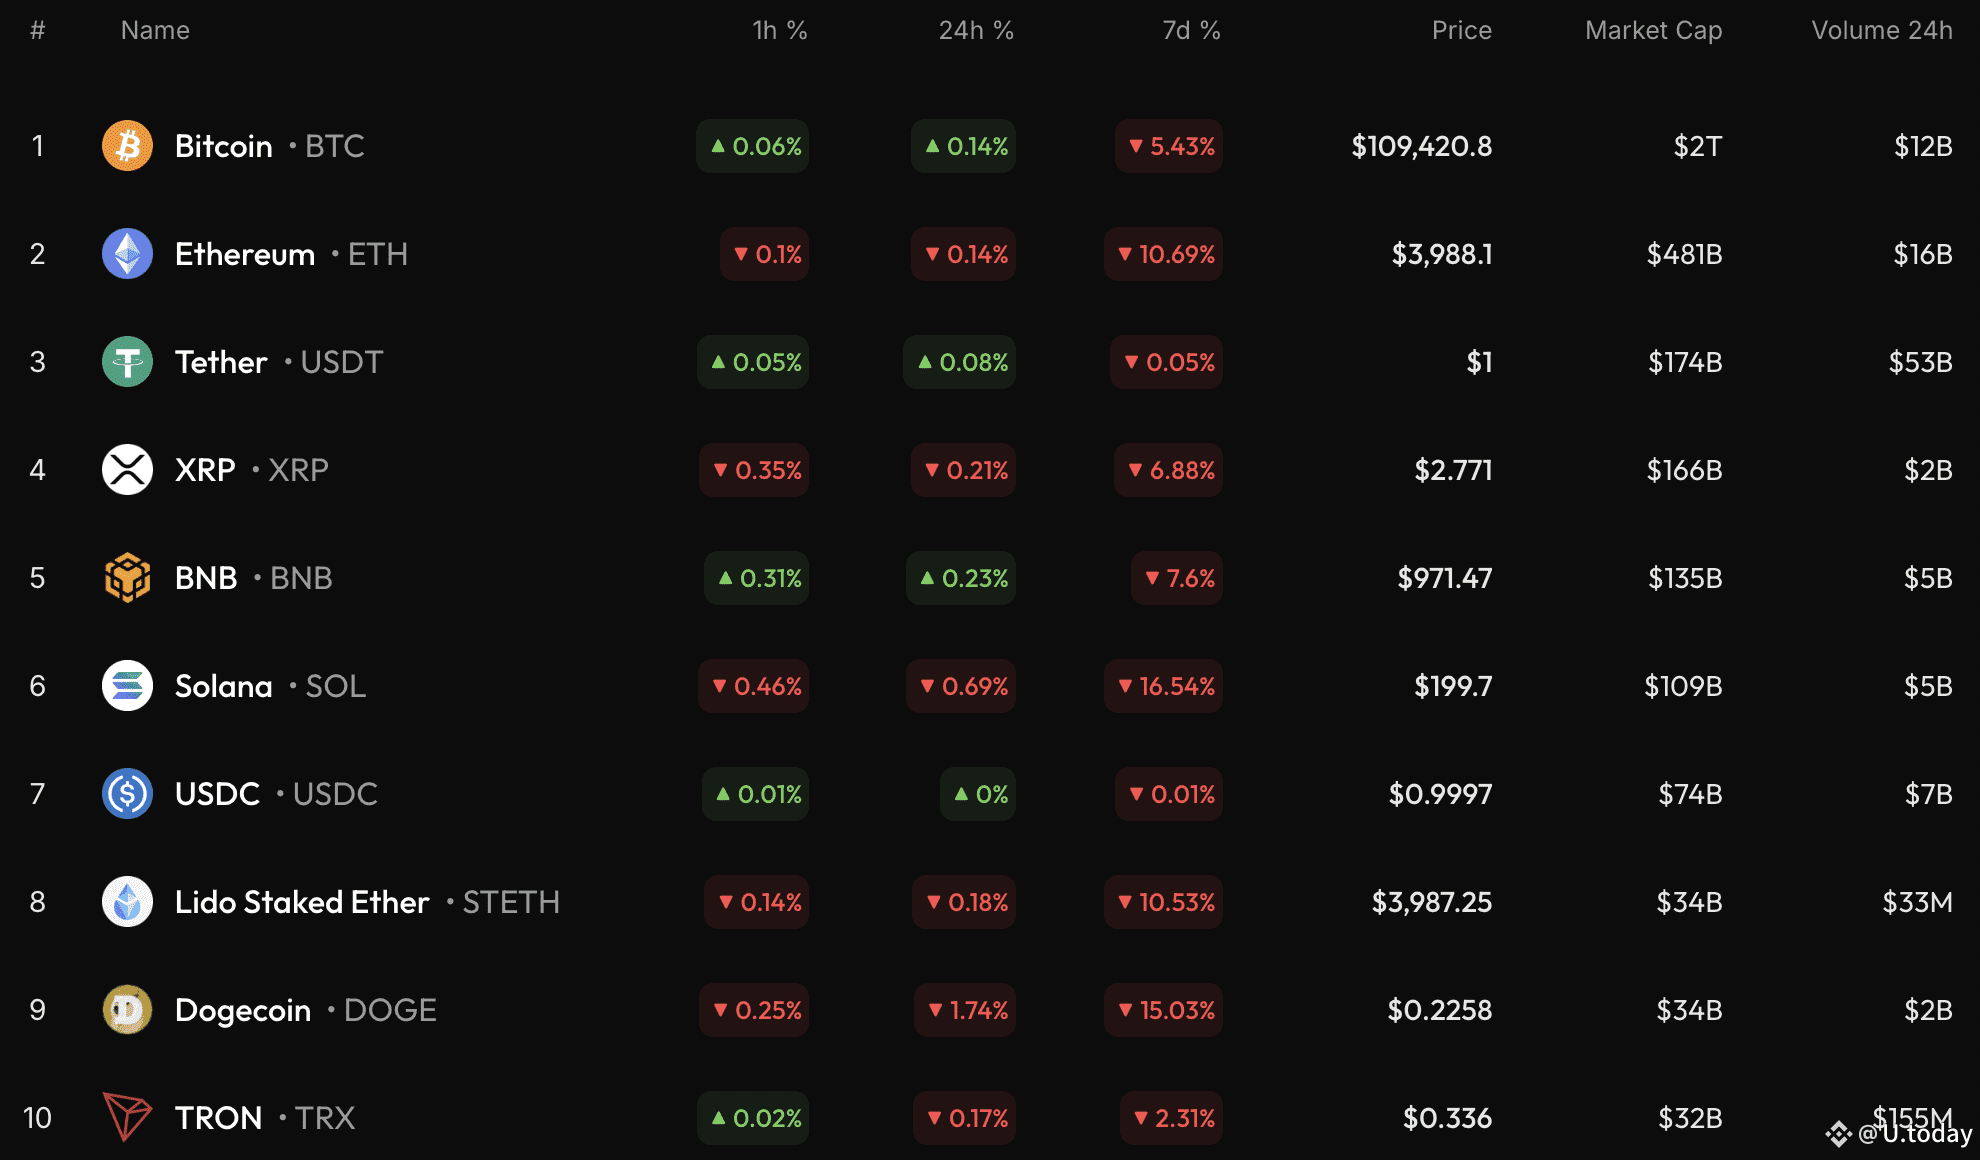Click the XRP logo icon
1980x1160 pixels.
pyautogui.click(x=127, y=470)
